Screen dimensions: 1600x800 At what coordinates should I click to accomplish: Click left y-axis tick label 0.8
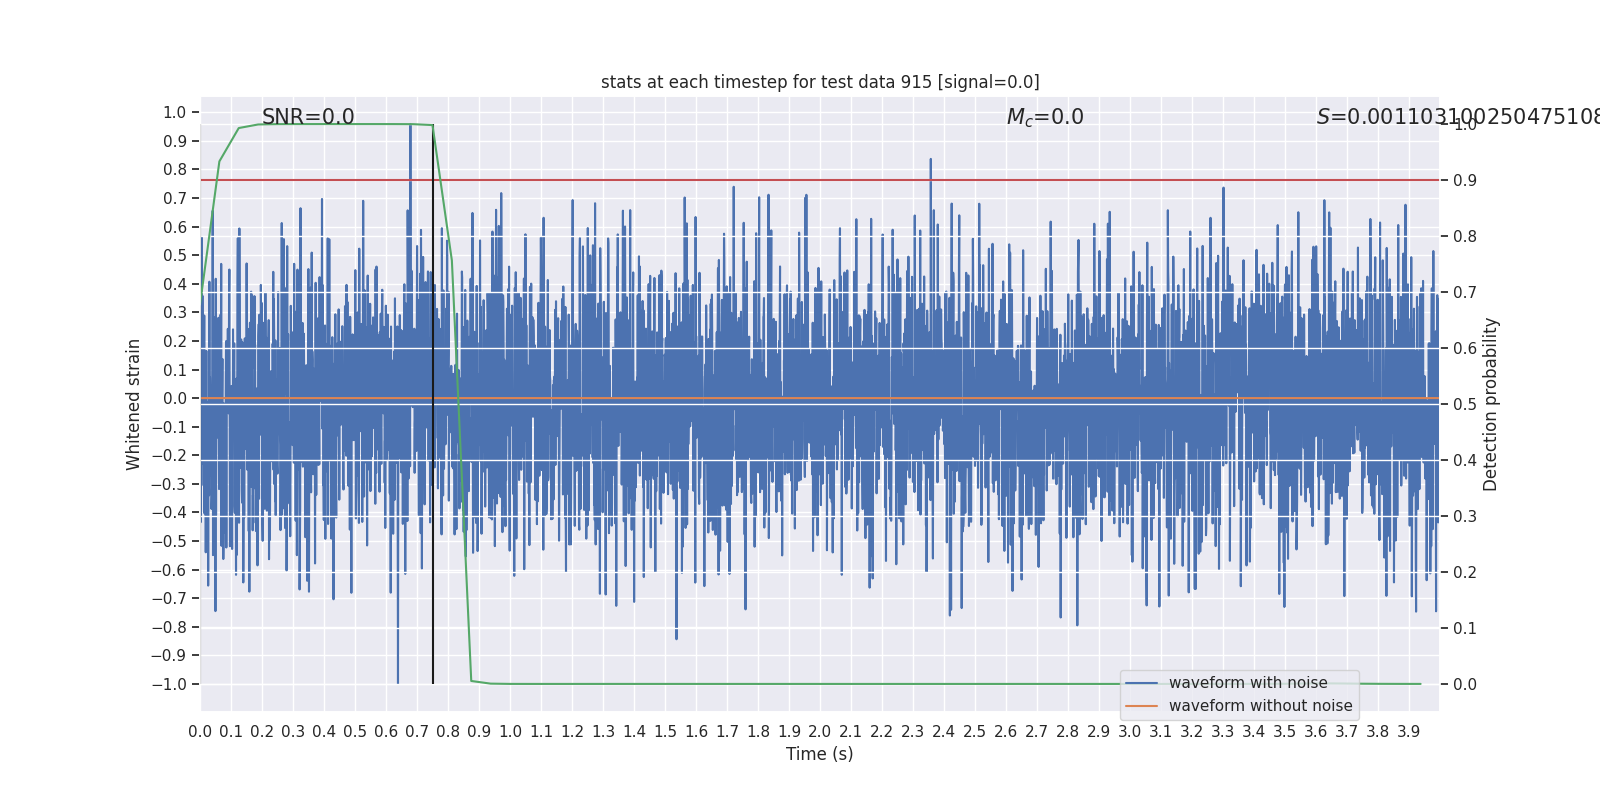(175, 170)
